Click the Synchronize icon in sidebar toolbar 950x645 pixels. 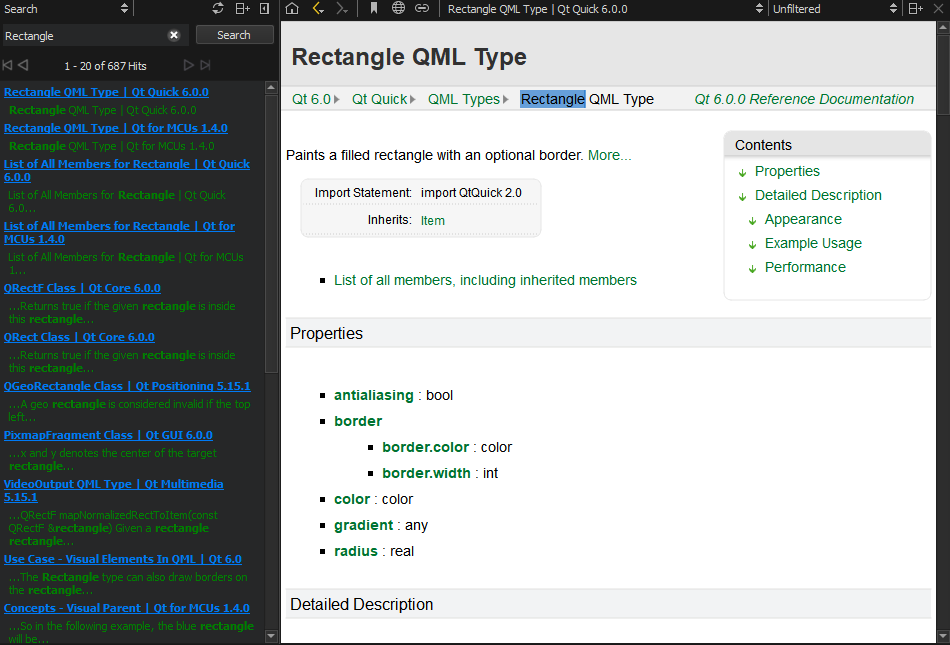[x=218, y=9]
